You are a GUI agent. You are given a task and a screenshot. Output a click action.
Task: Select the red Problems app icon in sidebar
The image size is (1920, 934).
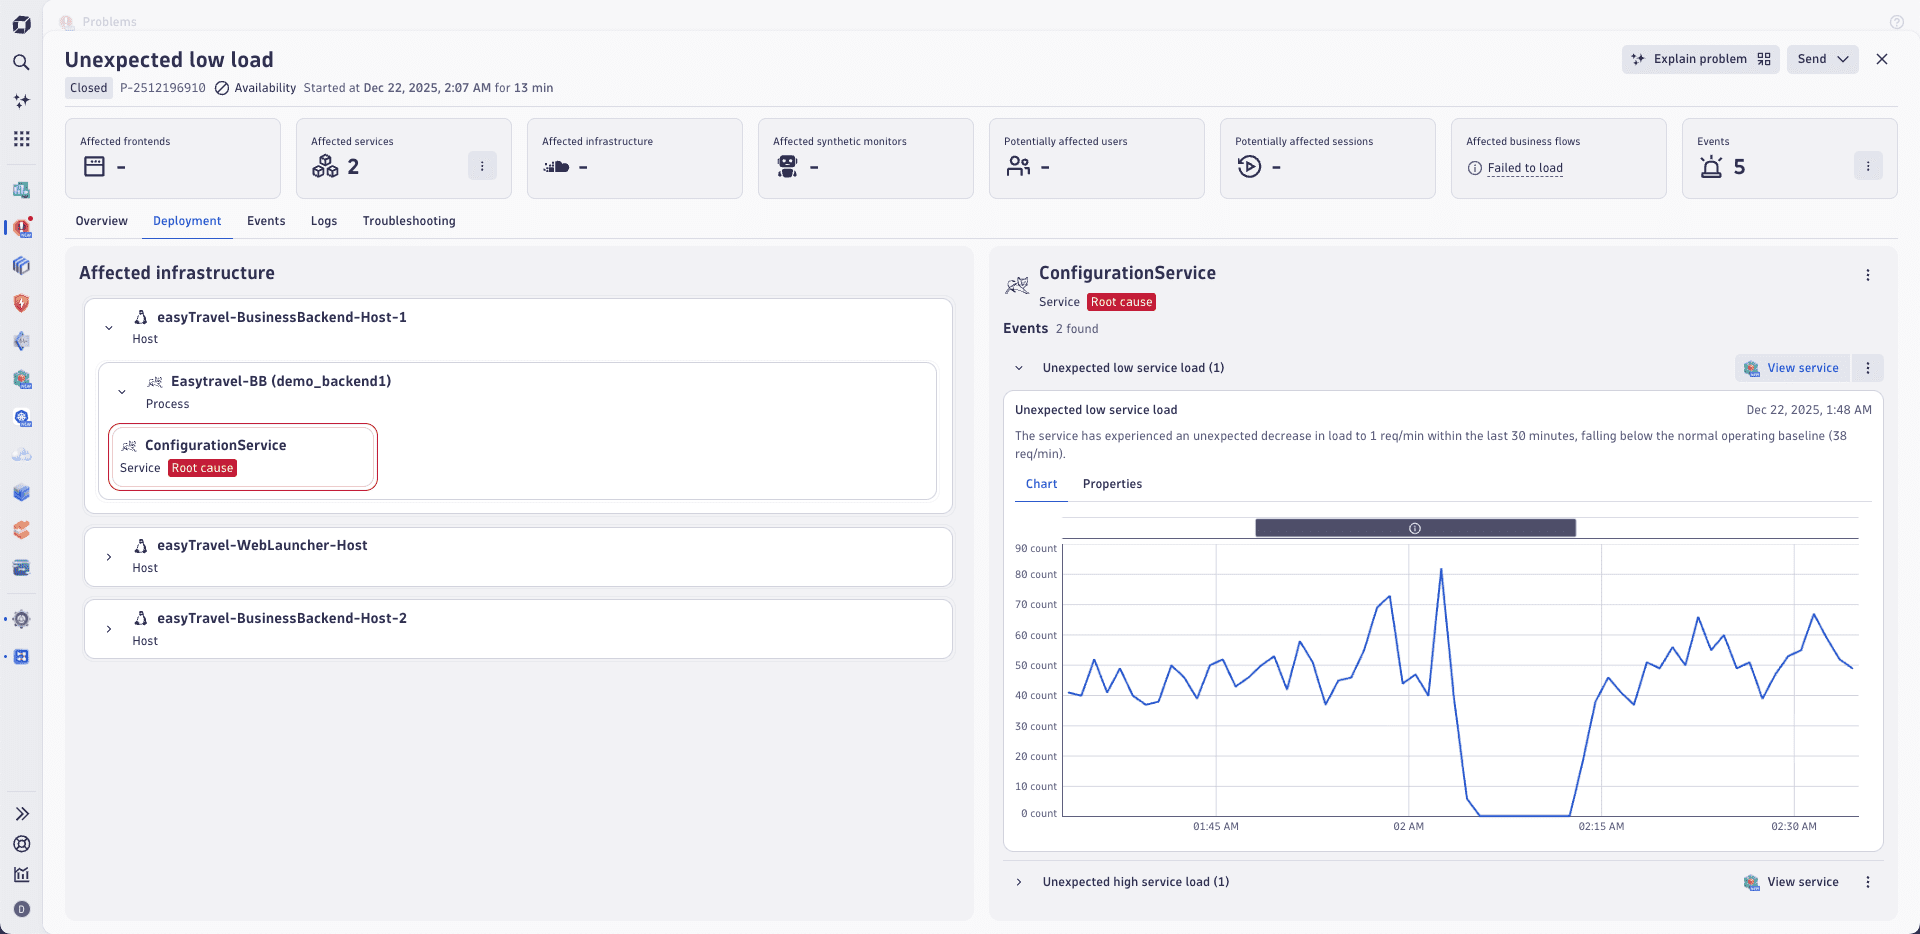click(x=22, y=228)
